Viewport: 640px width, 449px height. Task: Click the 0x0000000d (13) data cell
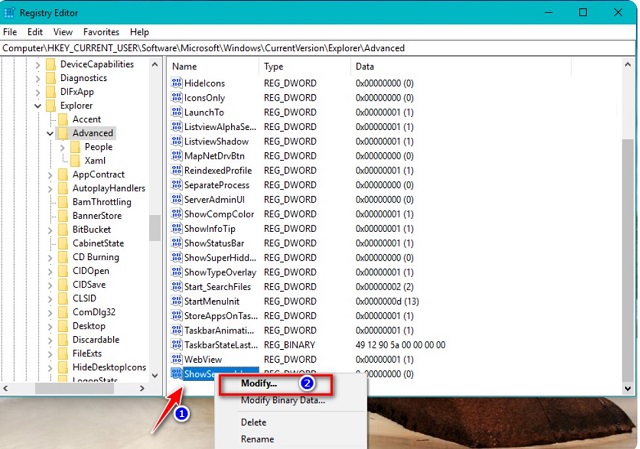tap(387, 301)
